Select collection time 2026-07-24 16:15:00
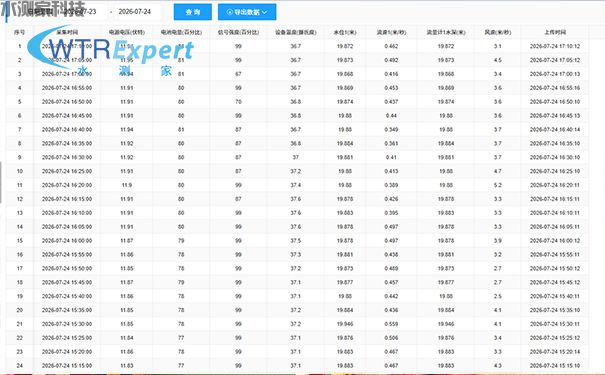605x375 pixels. [x=67, y=199]
